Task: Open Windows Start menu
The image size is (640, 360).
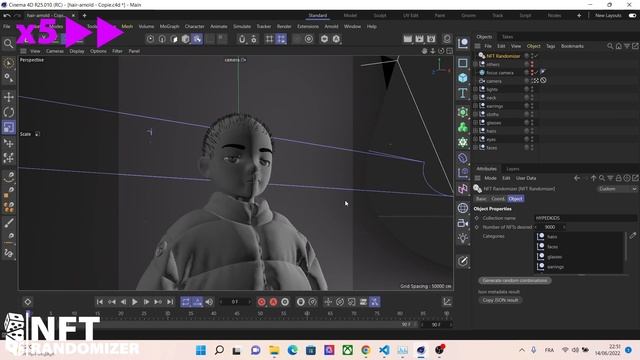Action: click(200, 350)
